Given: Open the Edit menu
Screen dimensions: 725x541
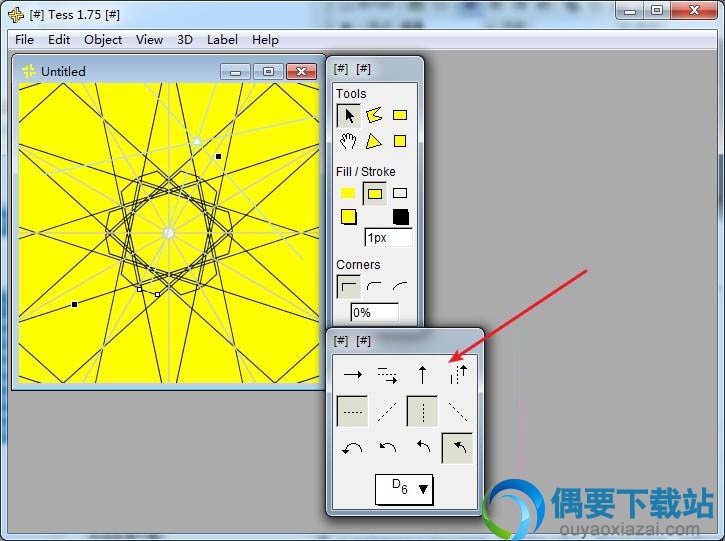Looking at the screenshot, I should (x=59, y=40).
